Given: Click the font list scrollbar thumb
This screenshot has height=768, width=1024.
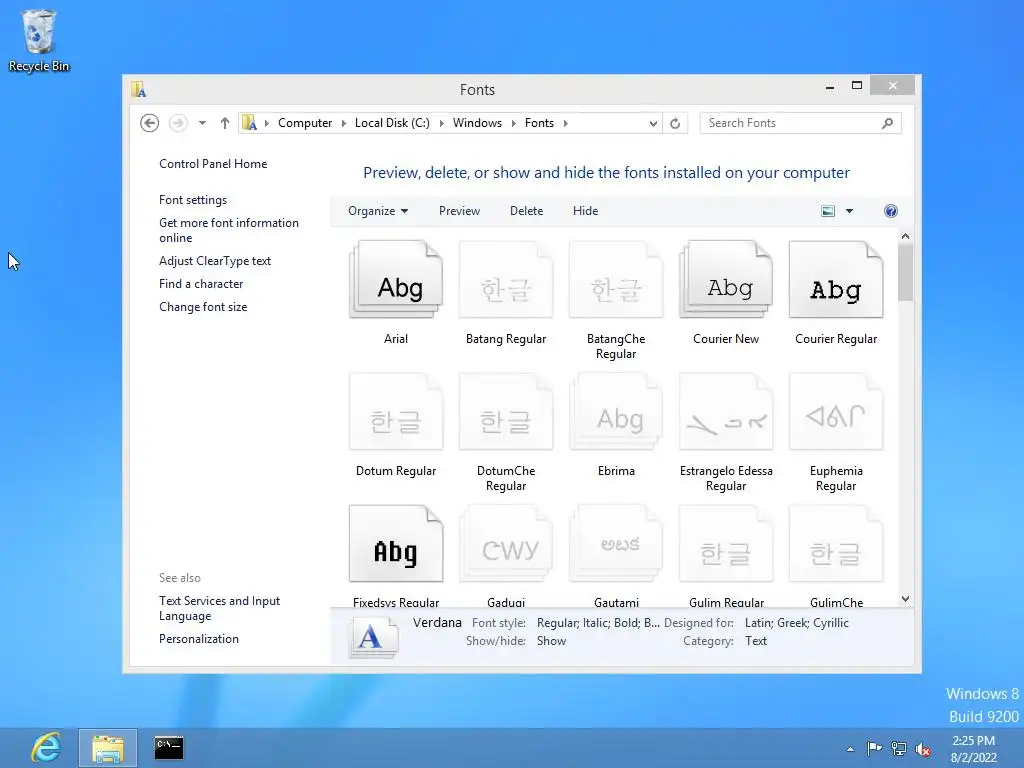Looking at the screenshot, I should [x=905, y=273].
